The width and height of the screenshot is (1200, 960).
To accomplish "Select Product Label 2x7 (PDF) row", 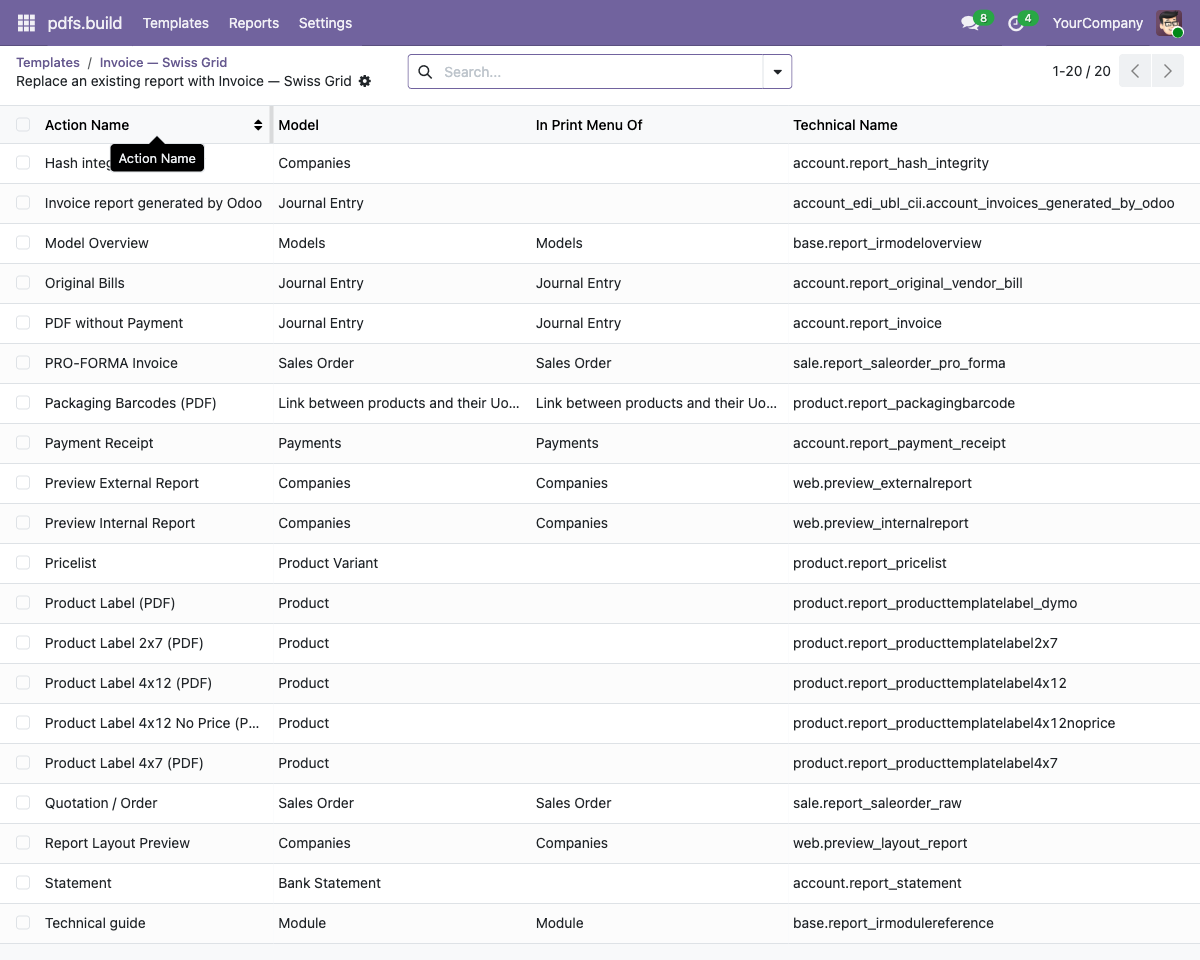I will point(600,643).
